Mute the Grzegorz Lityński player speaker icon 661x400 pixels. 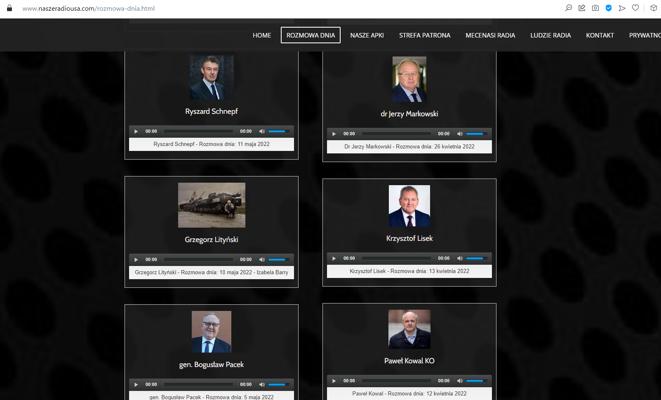click(262, 260)
